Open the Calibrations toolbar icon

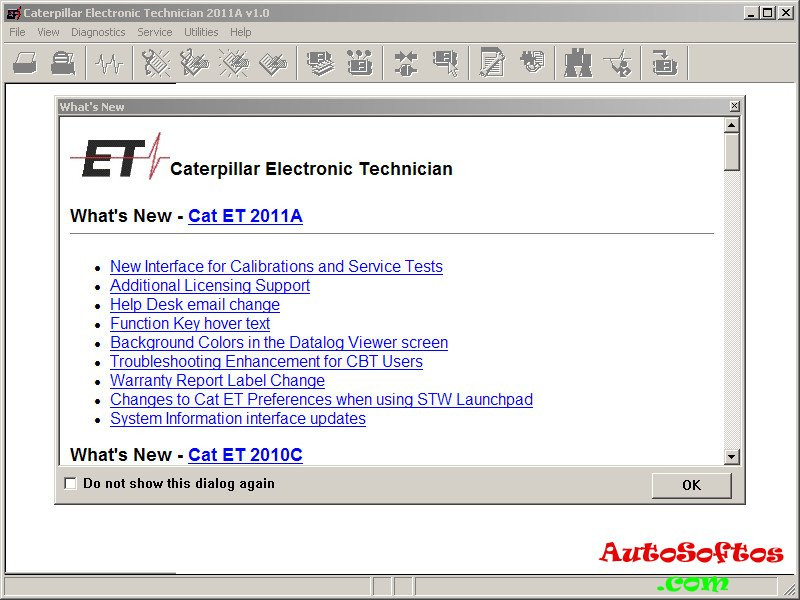pos(532,63)
